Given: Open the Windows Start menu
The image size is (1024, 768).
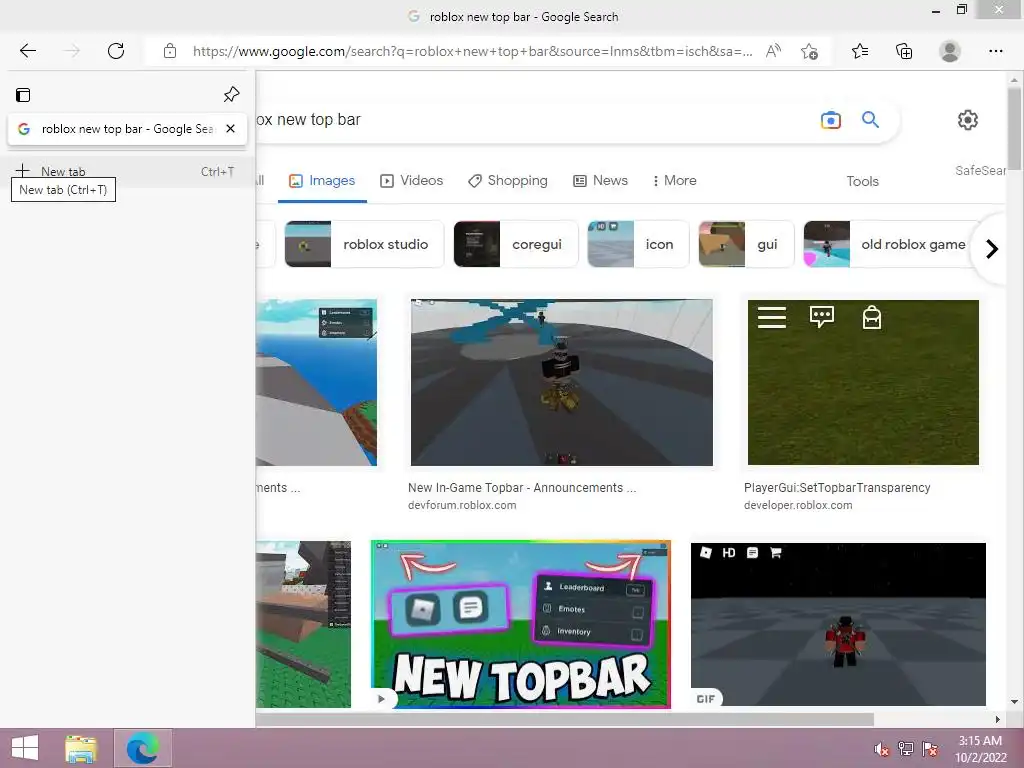Looking at the screenshot, I should (x=25, y=748).
